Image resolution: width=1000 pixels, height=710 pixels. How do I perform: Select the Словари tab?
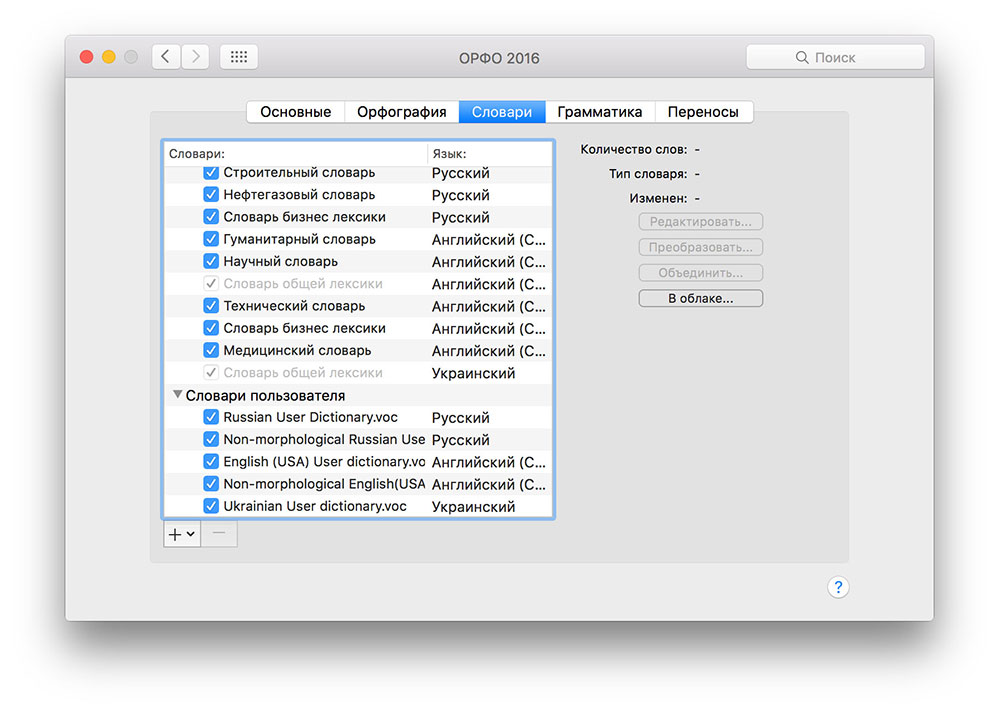502,112
